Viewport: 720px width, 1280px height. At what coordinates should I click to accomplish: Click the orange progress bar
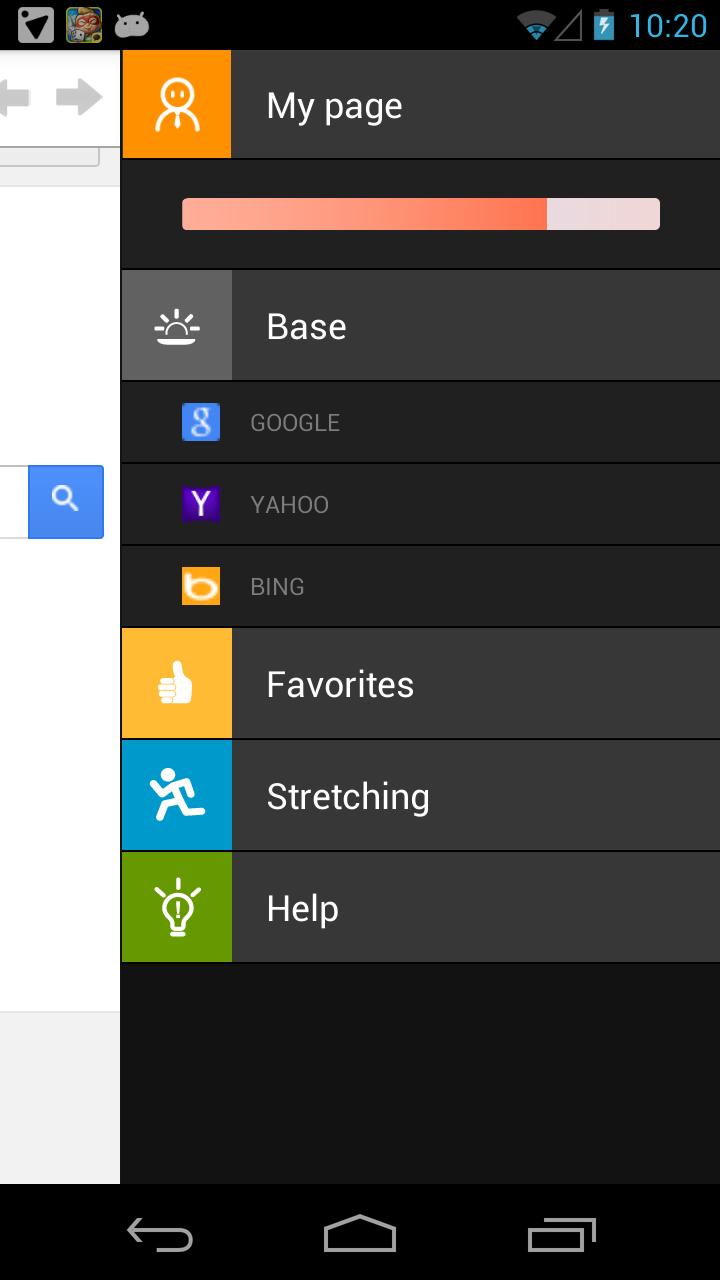(421, 214)
